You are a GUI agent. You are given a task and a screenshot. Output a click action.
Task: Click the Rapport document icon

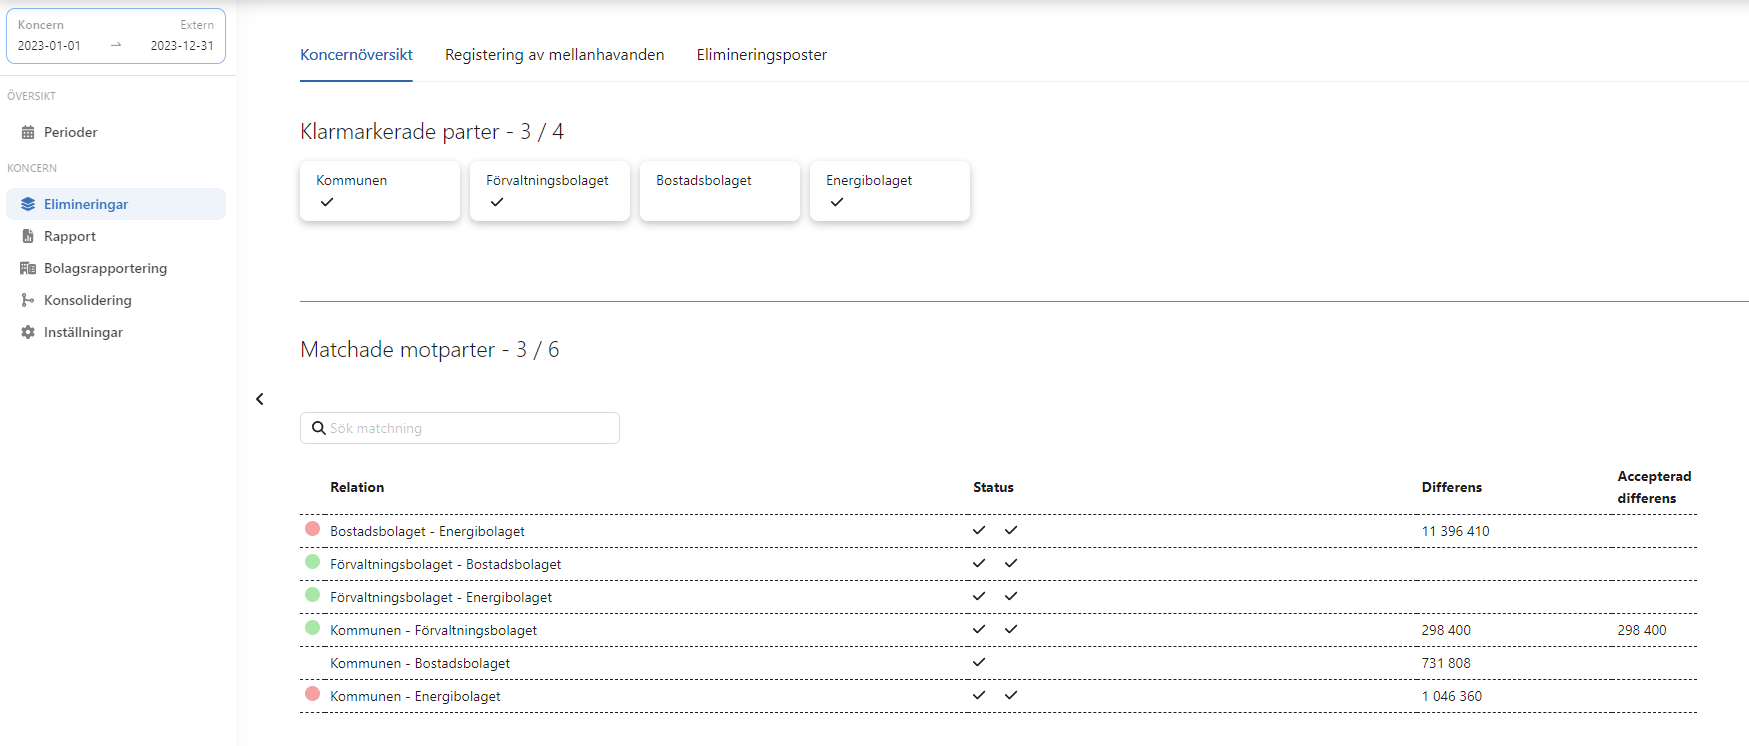pos(28,236)
